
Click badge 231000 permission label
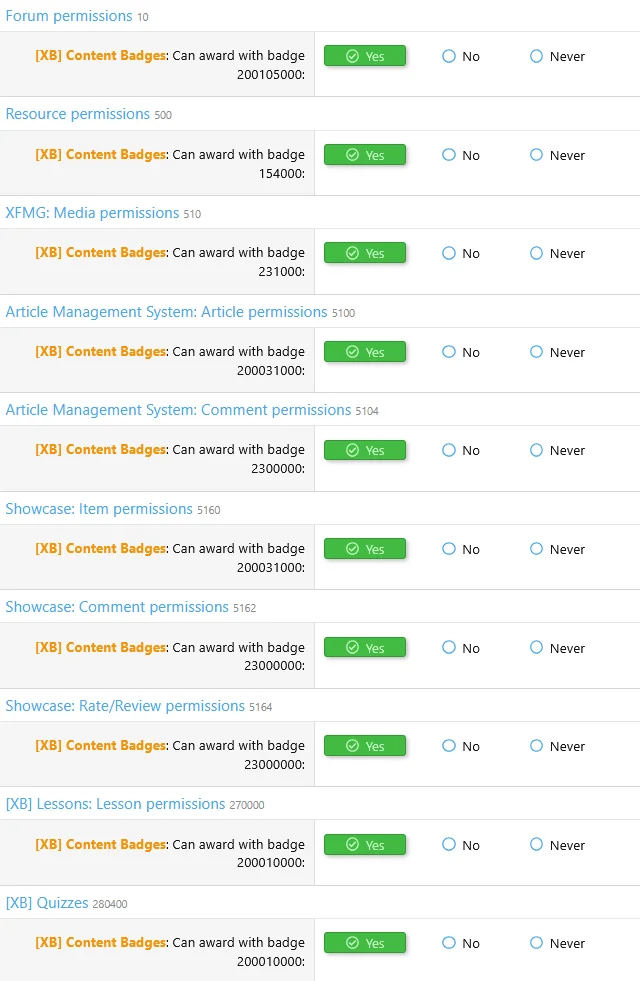tap(170, 262)
